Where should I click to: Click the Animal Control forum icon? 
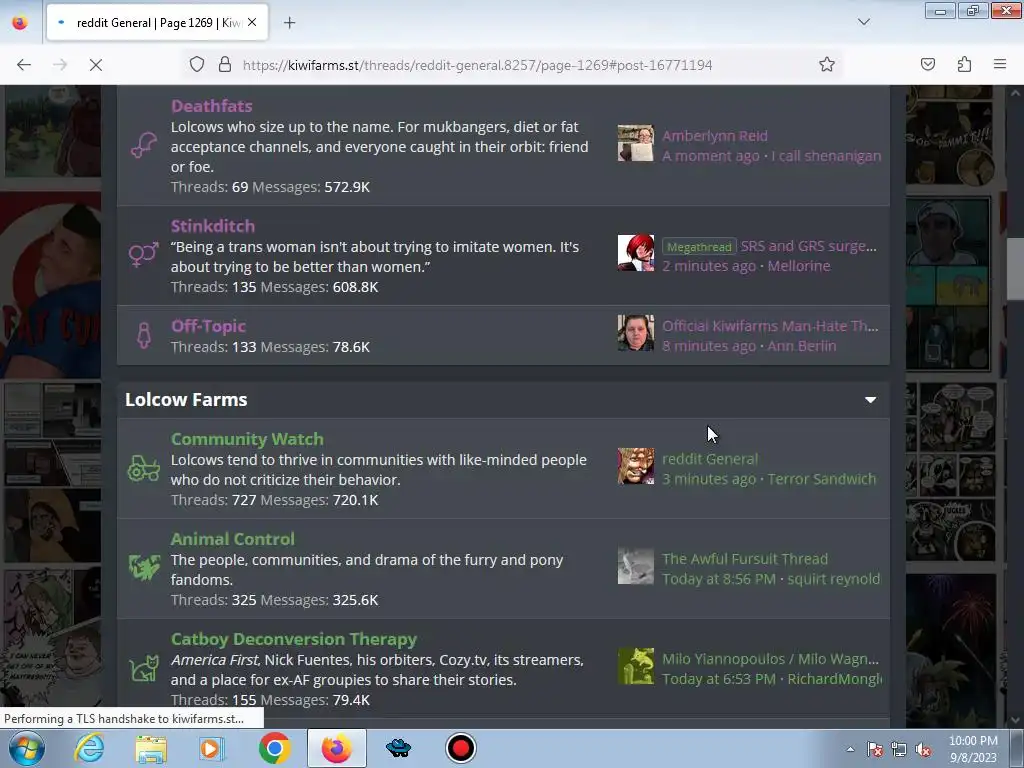(144, 568)
